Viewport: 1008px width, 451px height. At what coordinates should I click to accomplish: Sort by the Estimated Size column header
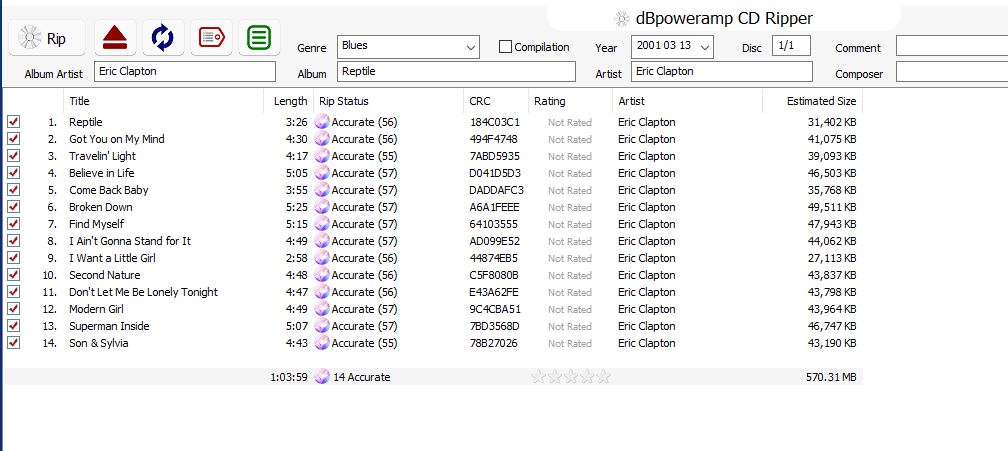[x=820, y=101]
